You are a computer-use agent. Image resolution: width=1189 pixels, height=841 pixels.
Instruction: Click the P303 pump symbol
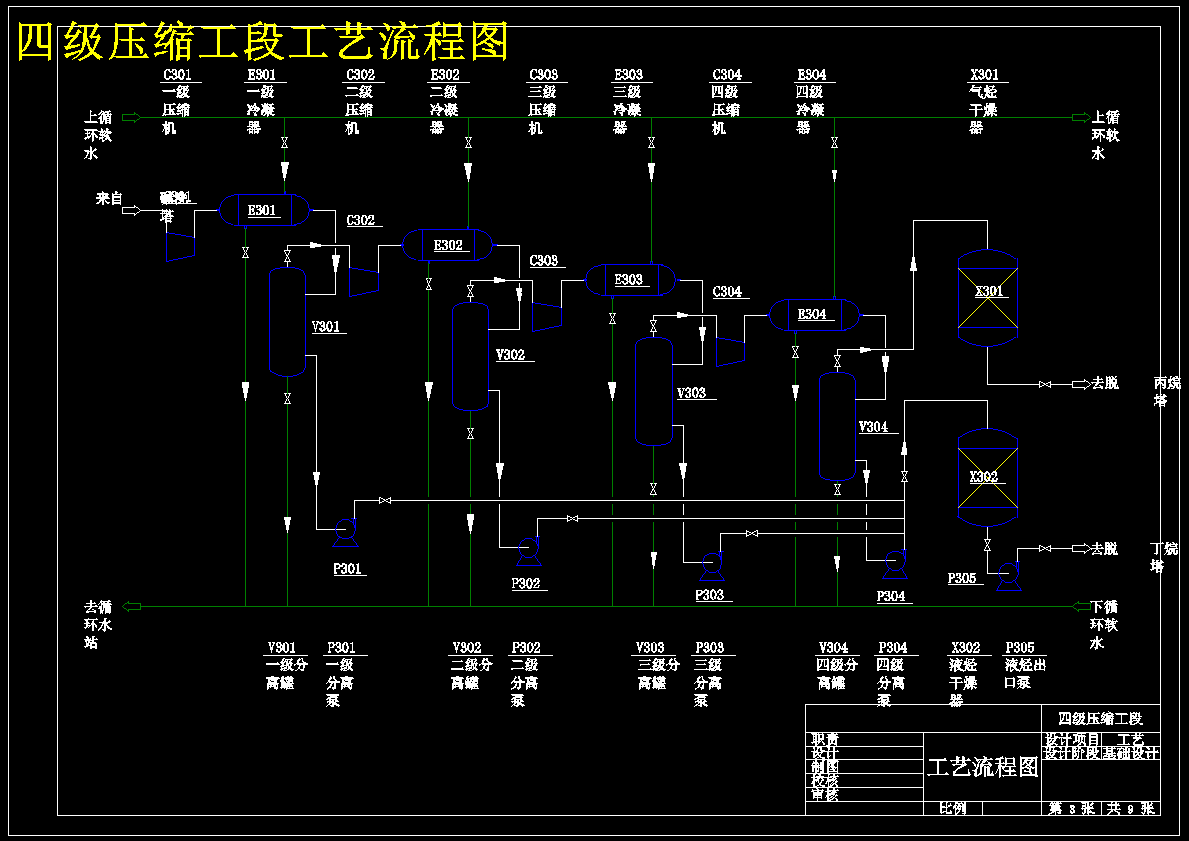pyautogui.click(x=712, y=566)
